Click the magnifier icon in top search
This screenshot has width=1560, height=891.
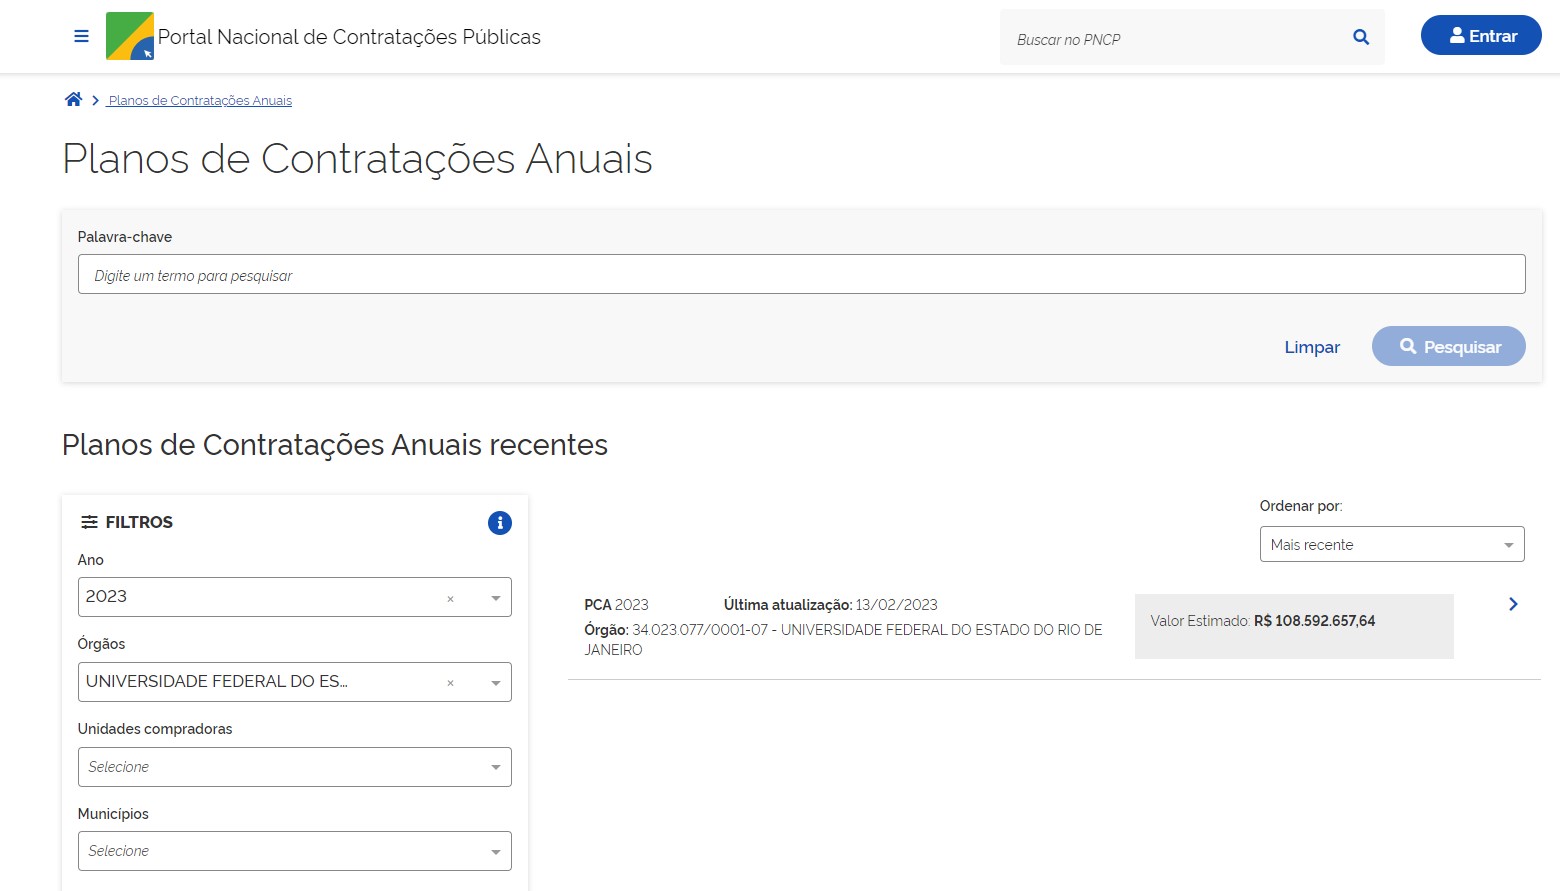tap(1360, 37)
